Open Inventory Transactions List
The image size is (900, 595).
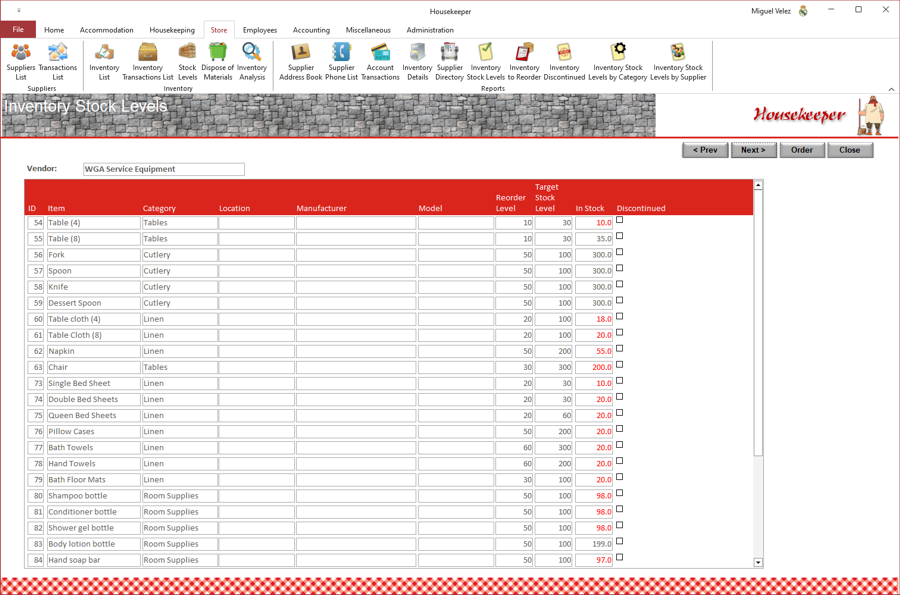tap(148, 61)
